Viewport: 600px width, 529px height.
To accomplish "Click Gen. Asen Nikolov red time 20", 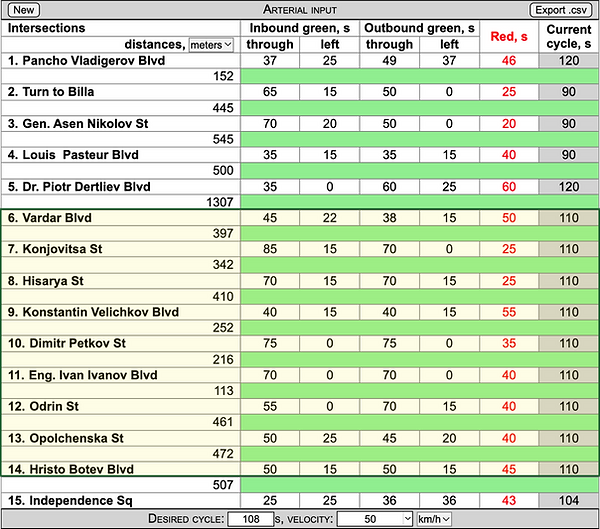I will [509, 124].
